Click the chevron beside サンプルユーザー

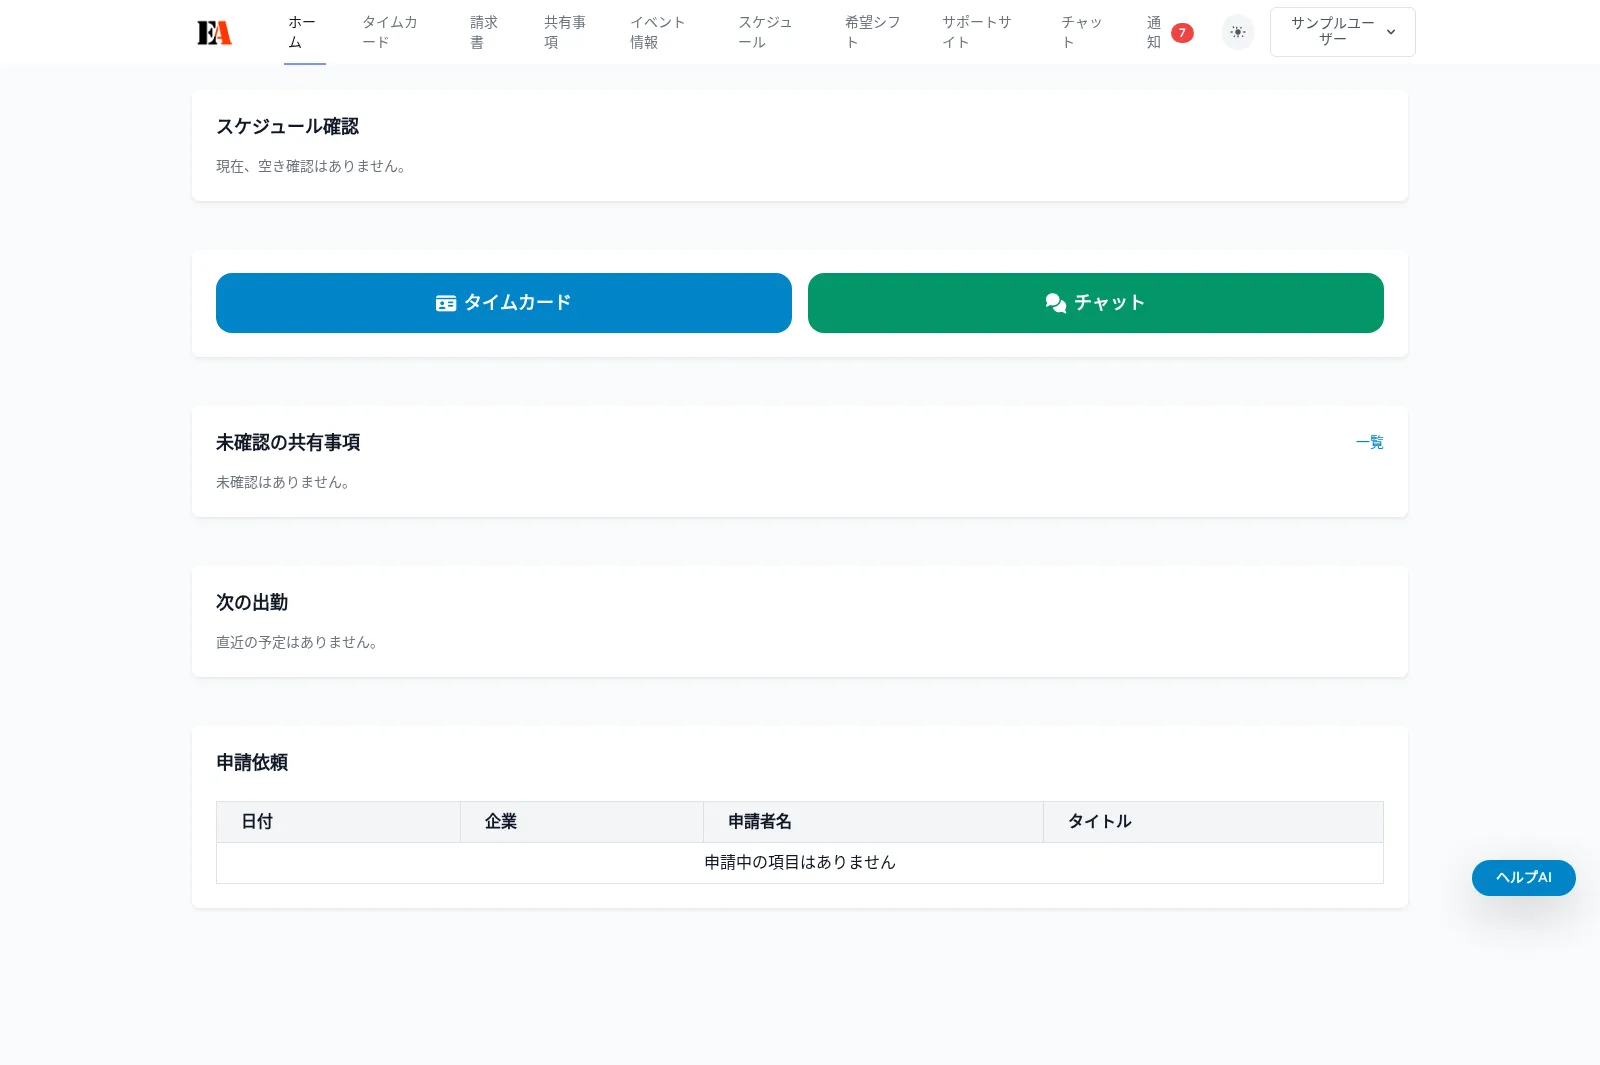[1390, 31]
